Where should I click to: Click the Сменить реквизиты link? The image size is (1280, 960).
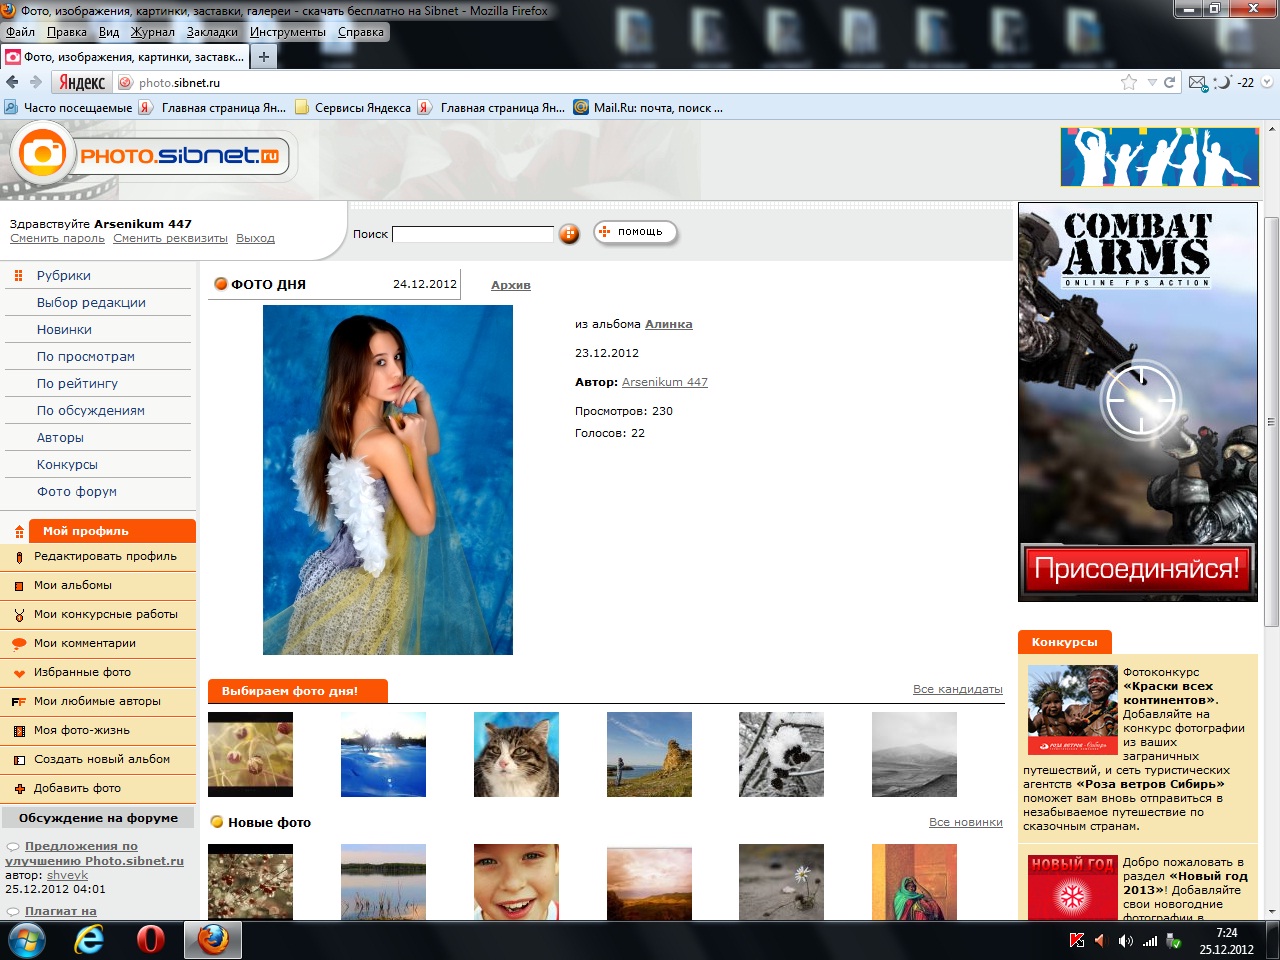(x=170, y=239)
